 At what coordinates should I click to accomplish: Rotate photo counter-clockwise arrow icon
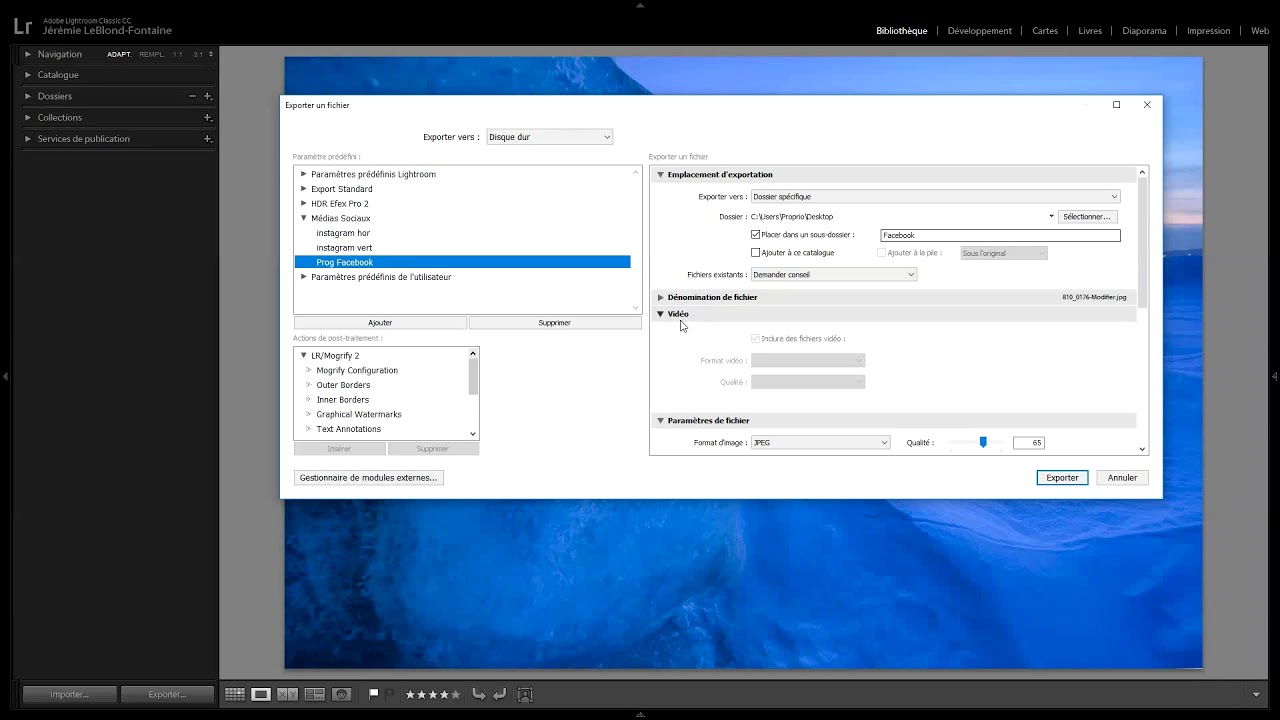479,694
